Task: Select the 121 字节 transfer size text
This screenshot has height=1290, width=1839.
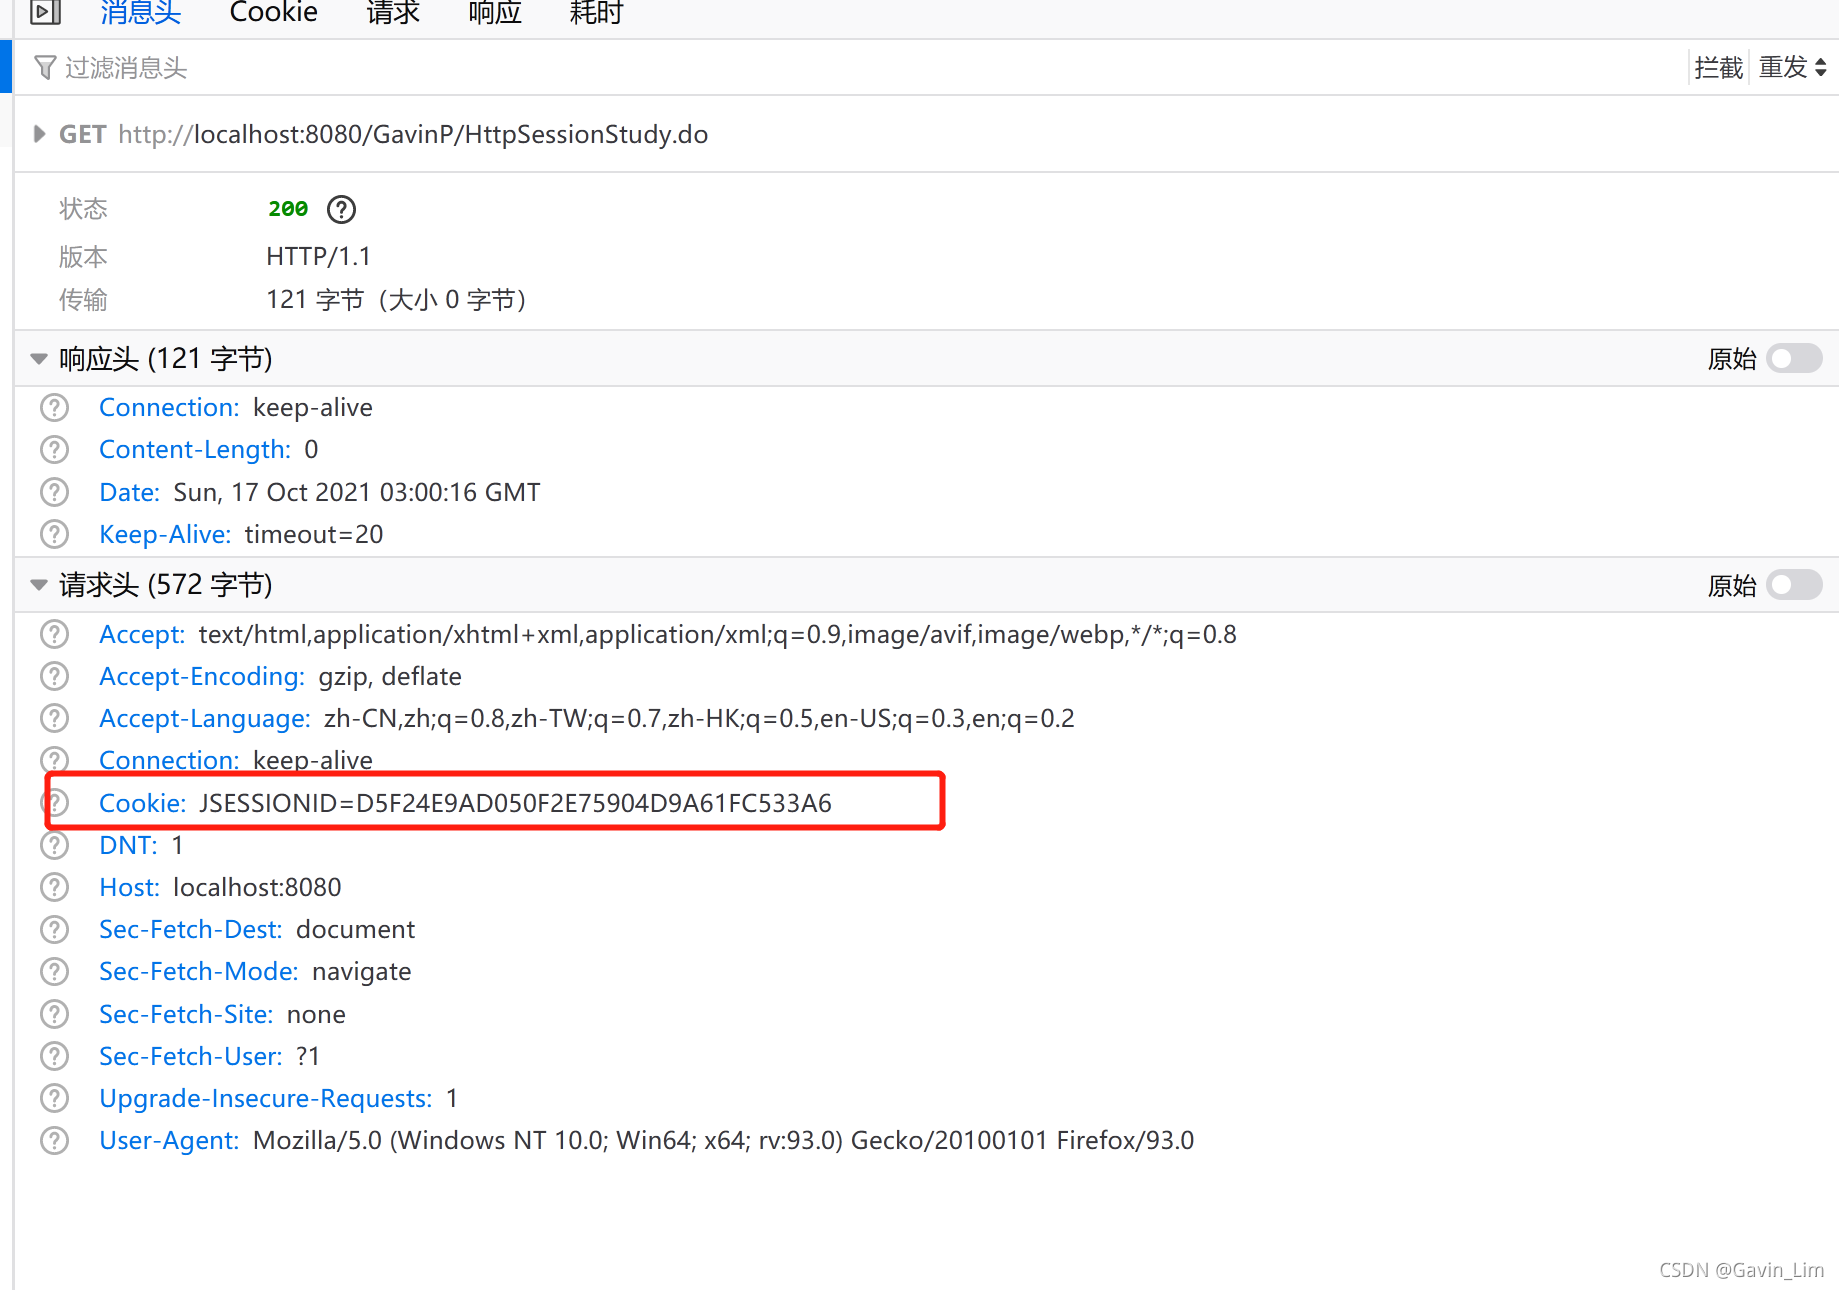Action: coord(314,300)
